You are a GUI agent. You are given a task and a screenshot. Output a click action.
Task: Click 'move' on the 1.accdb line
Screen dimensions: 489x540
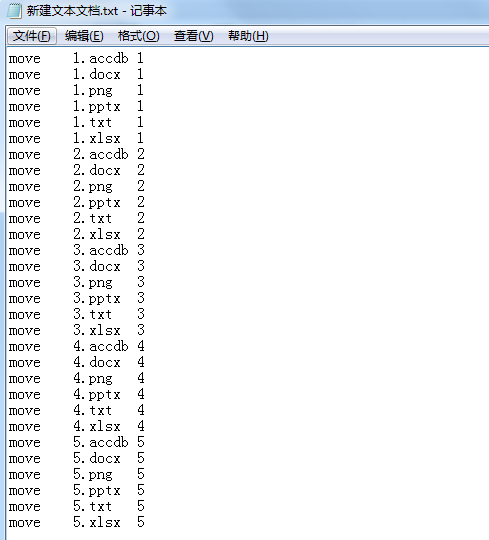click(x=24, y=59)
